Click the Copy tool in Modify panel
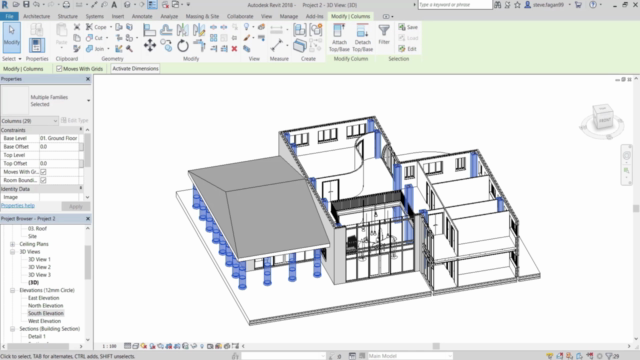The image size is (640, 360). coord(166,45)
